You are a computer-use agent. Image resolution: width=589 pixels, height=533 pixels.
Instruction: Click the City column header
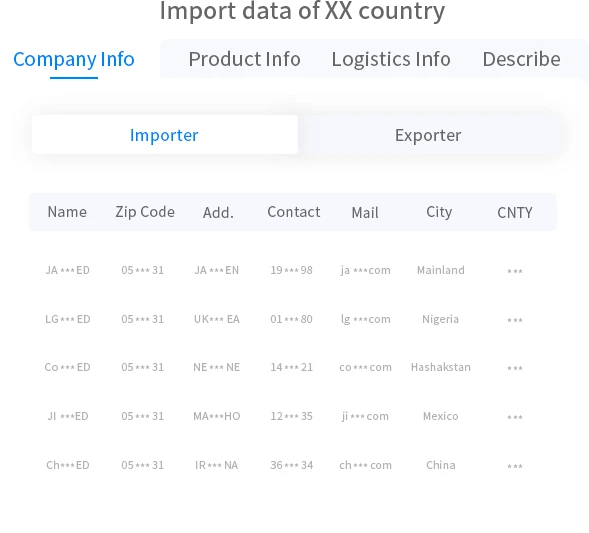(439, 212)
